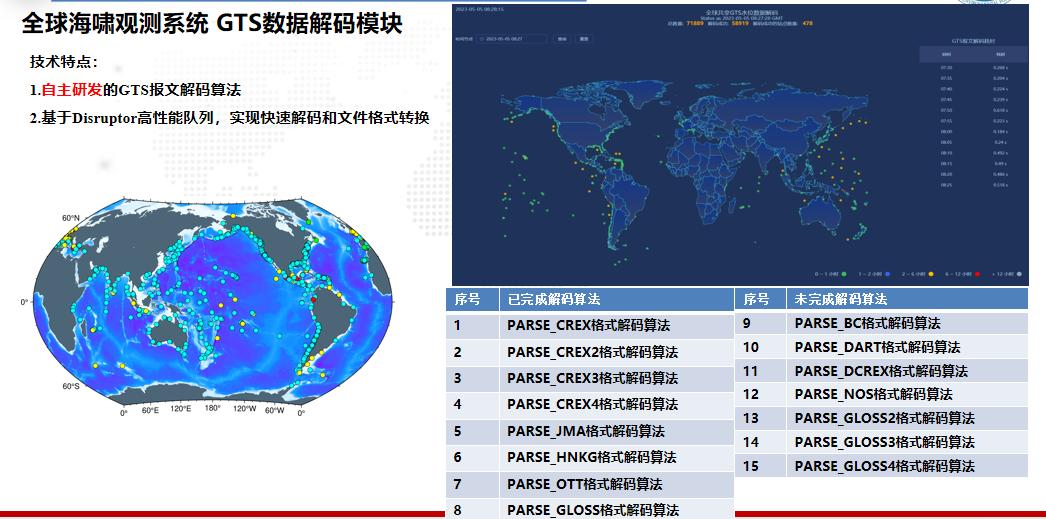Select the PARSE_GLOSS2格式解码算法 row
The width and height of the screenshot is (1046, 519).
(881, 418)
